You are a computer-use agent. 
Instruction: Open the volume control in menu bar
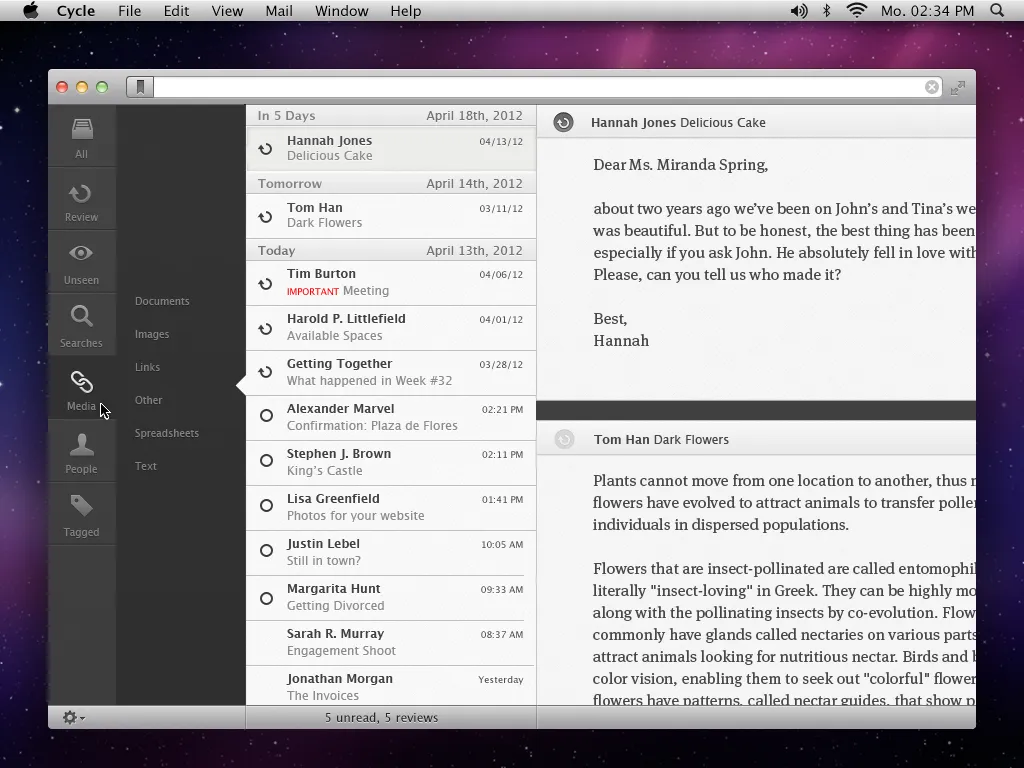click(799, 10)
